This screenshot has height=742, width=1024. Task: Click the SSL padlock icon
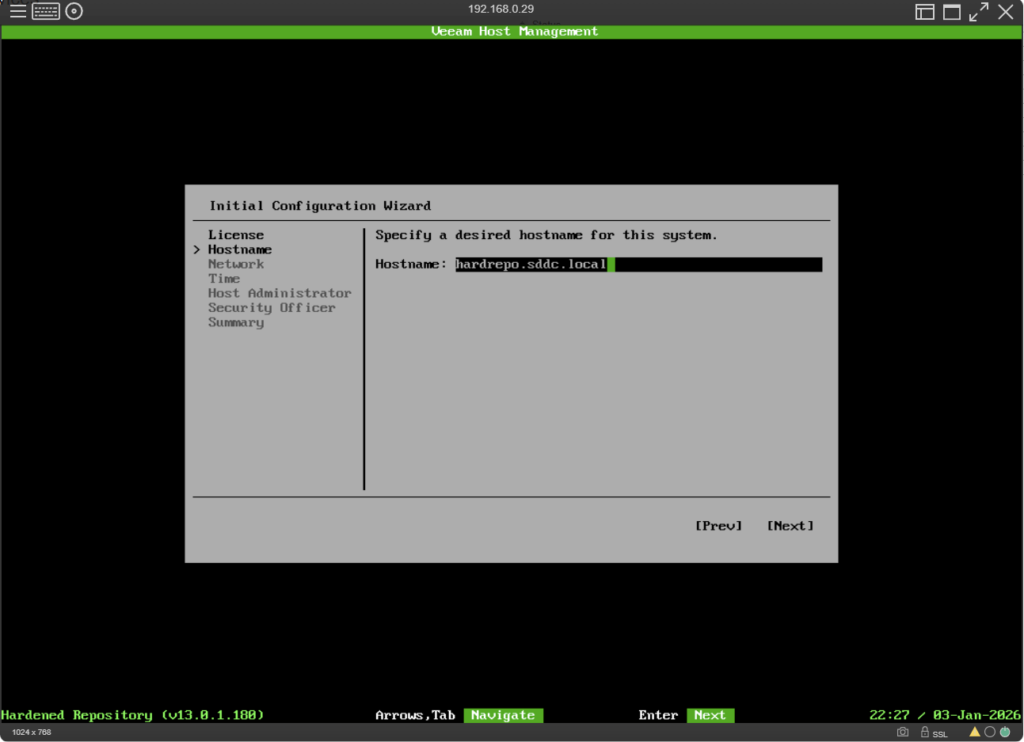(x=926, y=732)
